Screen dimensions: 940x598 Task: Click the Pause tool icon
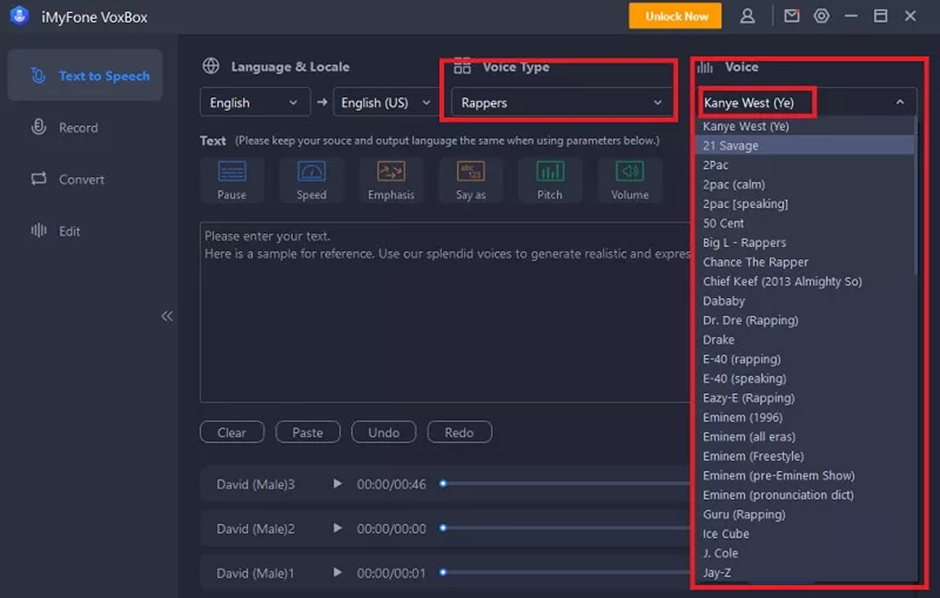[x=232, y=171]
